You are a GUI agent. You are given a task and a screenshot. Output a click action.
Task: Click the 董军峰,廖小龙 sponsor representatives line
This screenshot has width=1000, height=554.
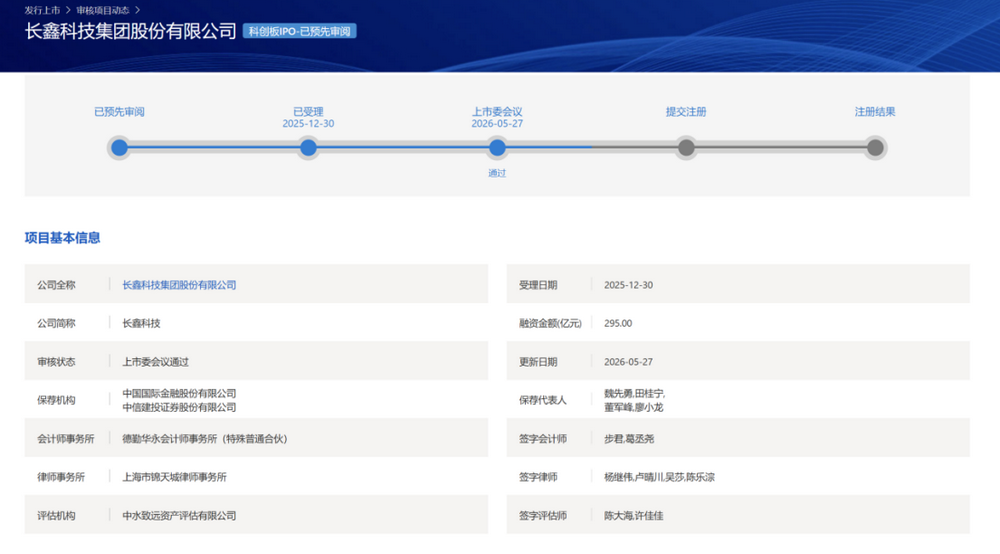[x=634, y=407]
